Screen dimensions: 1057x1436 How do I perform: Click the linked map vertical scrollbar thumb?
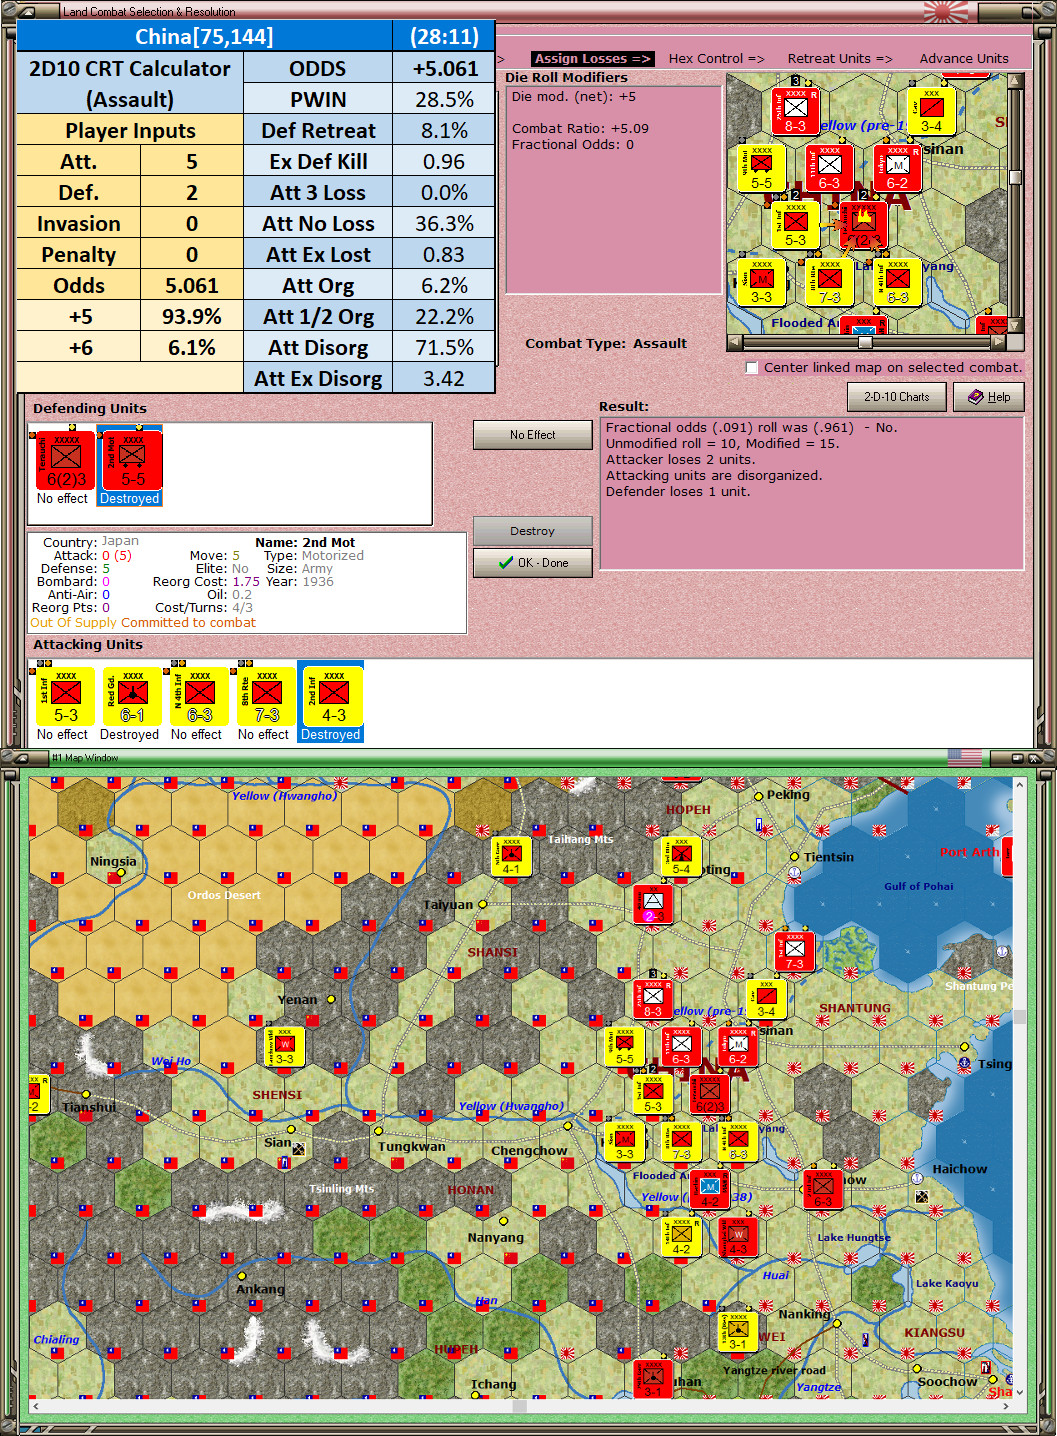[1016, 177]
